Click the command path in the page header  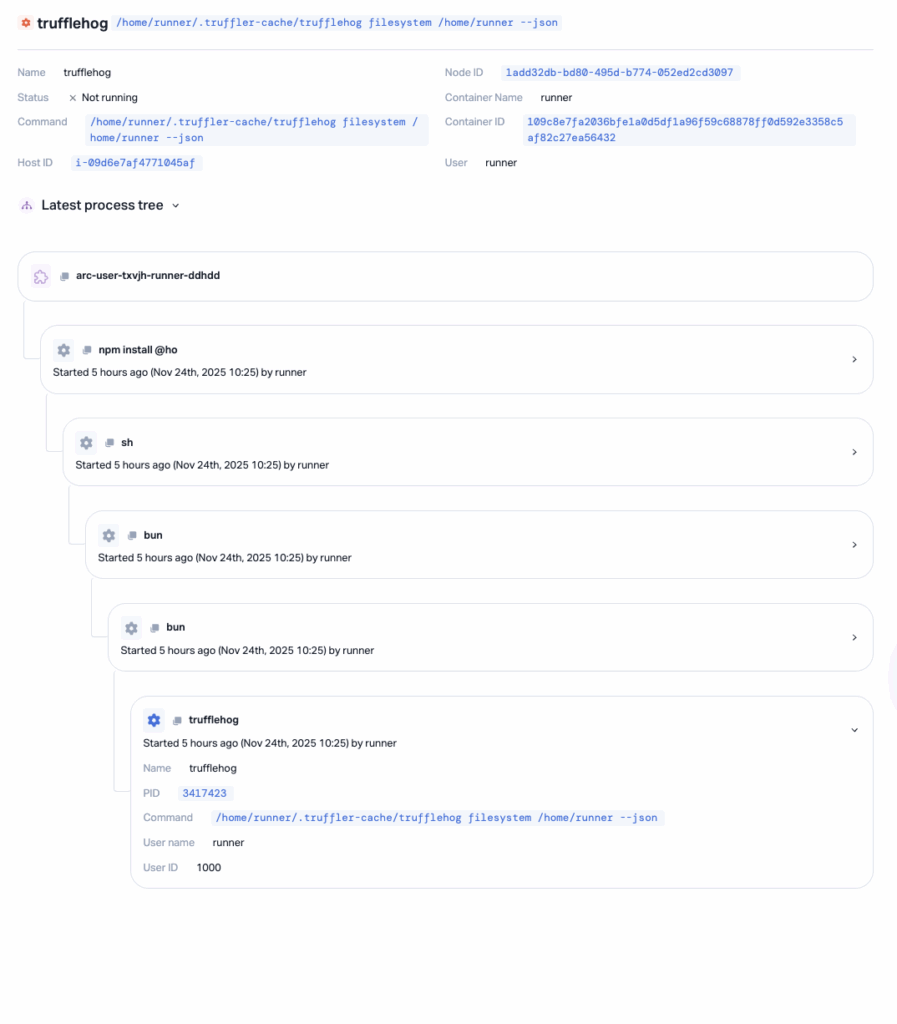pos(339,23)
